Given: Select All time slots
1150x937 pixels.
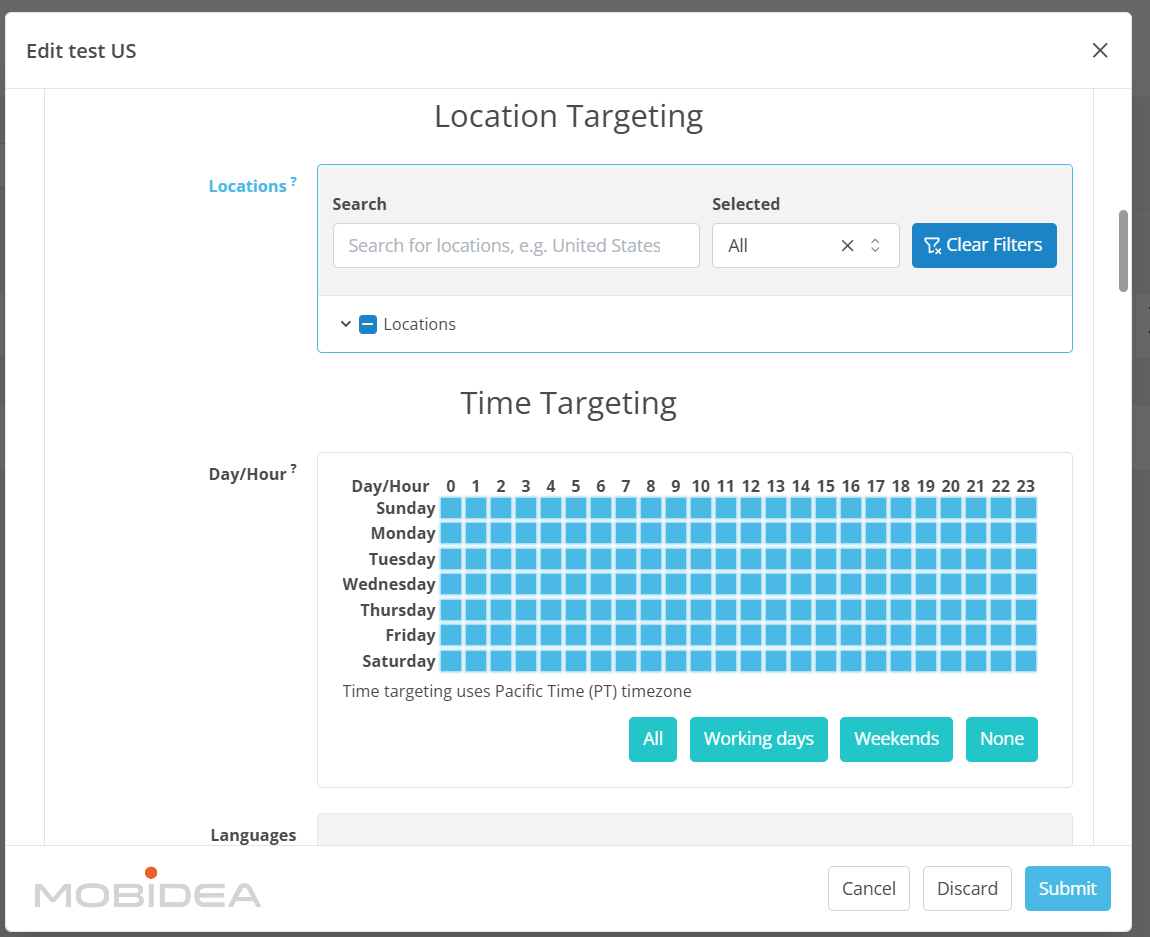Looking at the screenshot, I should 652,739.
